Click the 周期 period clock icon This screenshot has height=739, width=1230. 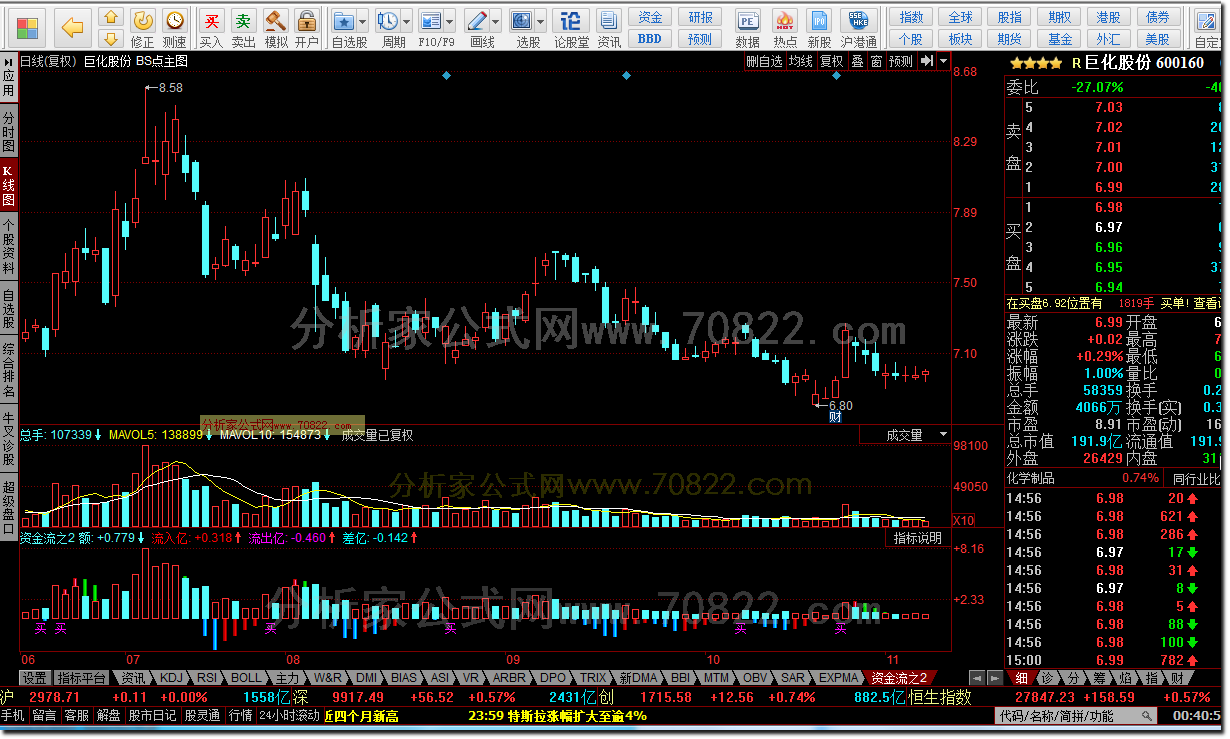[388, 21]
